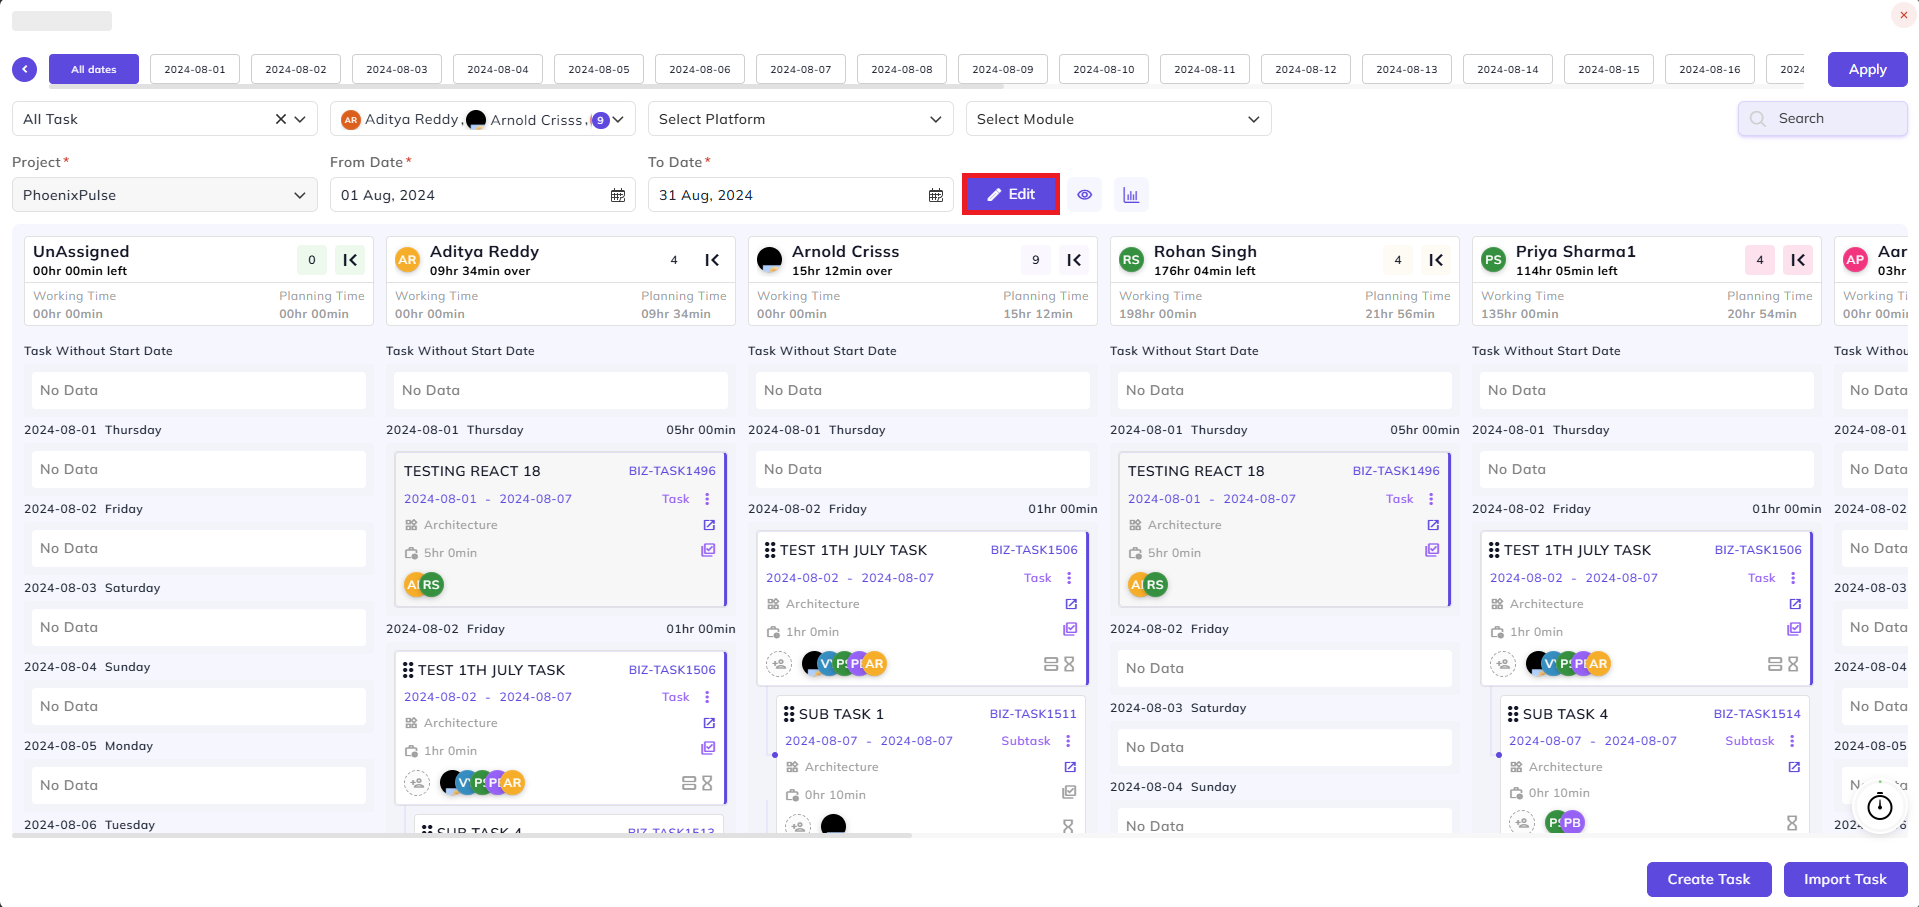Click the '2024-08-06 Tuesday' heading in UnAssigned column
The width and height of the screenshot is (1919, 907).
(90, 825)
